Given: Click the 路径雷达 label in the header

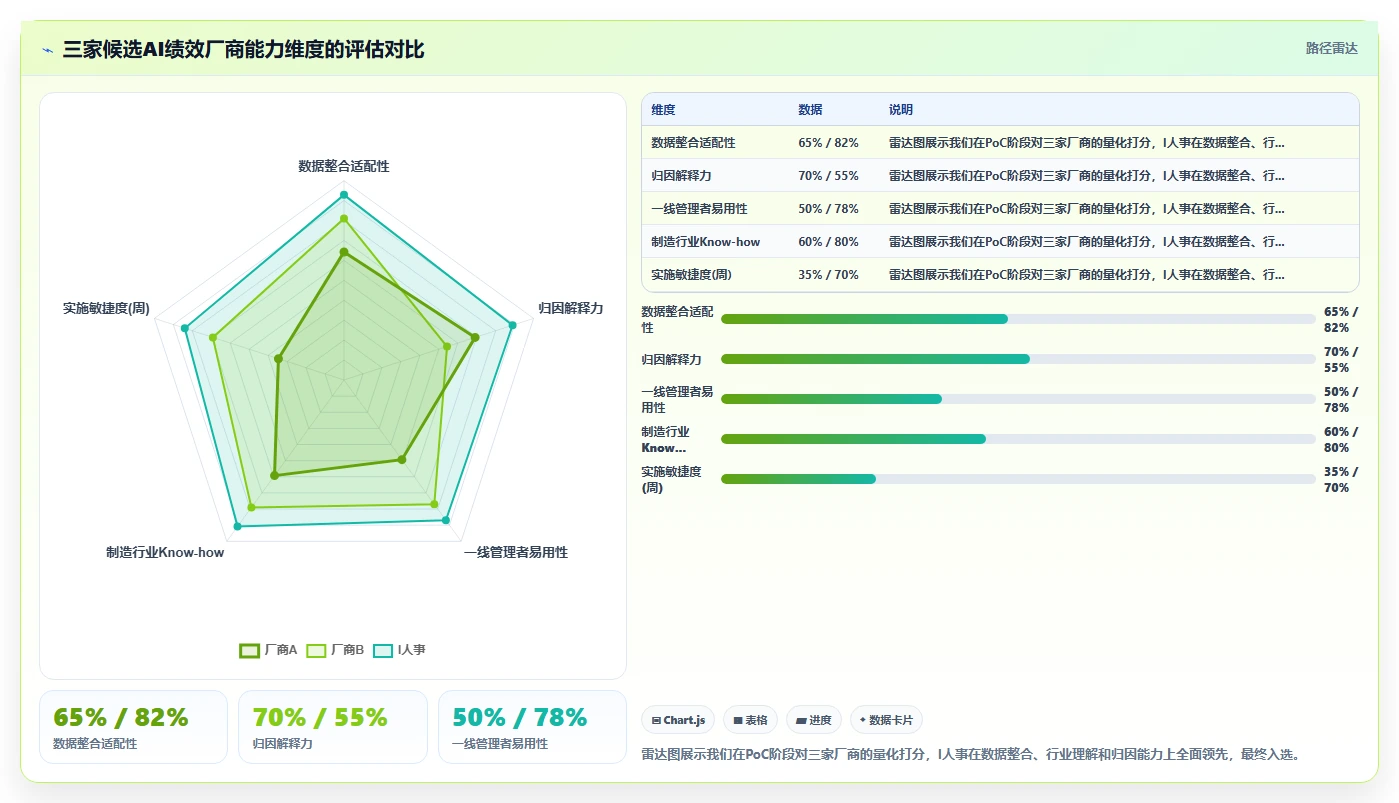Looking at the screenshot, I should point(1331,48).
